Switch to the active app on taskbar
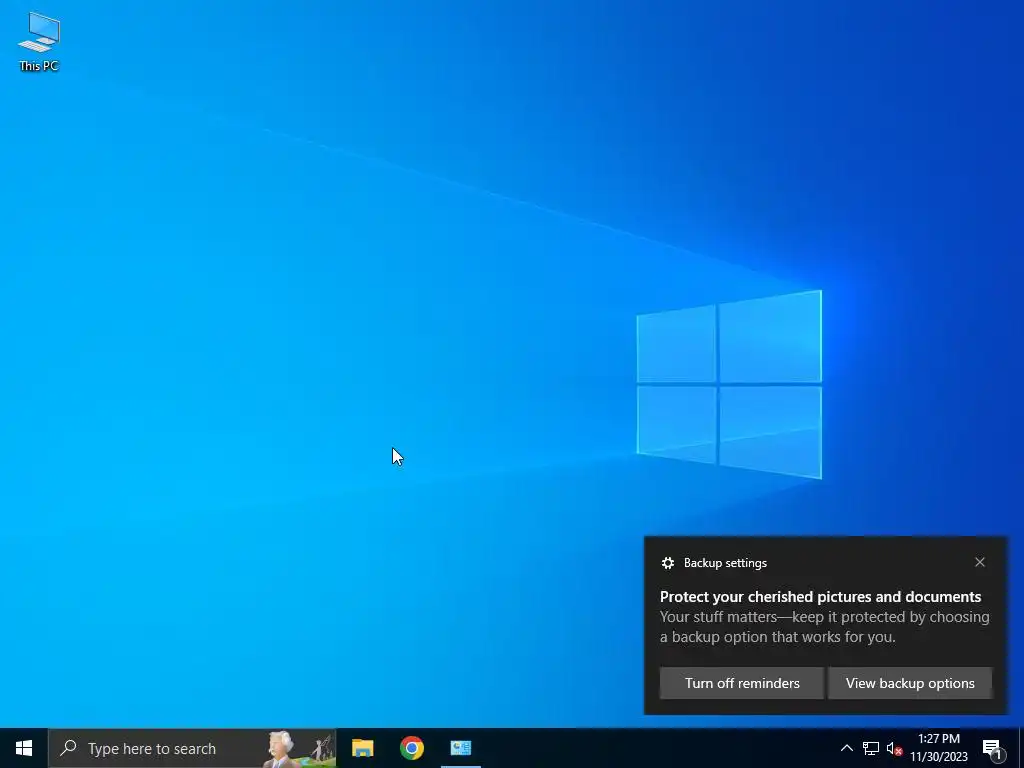This screenshot has height=768, width=1024. point(460,748)
